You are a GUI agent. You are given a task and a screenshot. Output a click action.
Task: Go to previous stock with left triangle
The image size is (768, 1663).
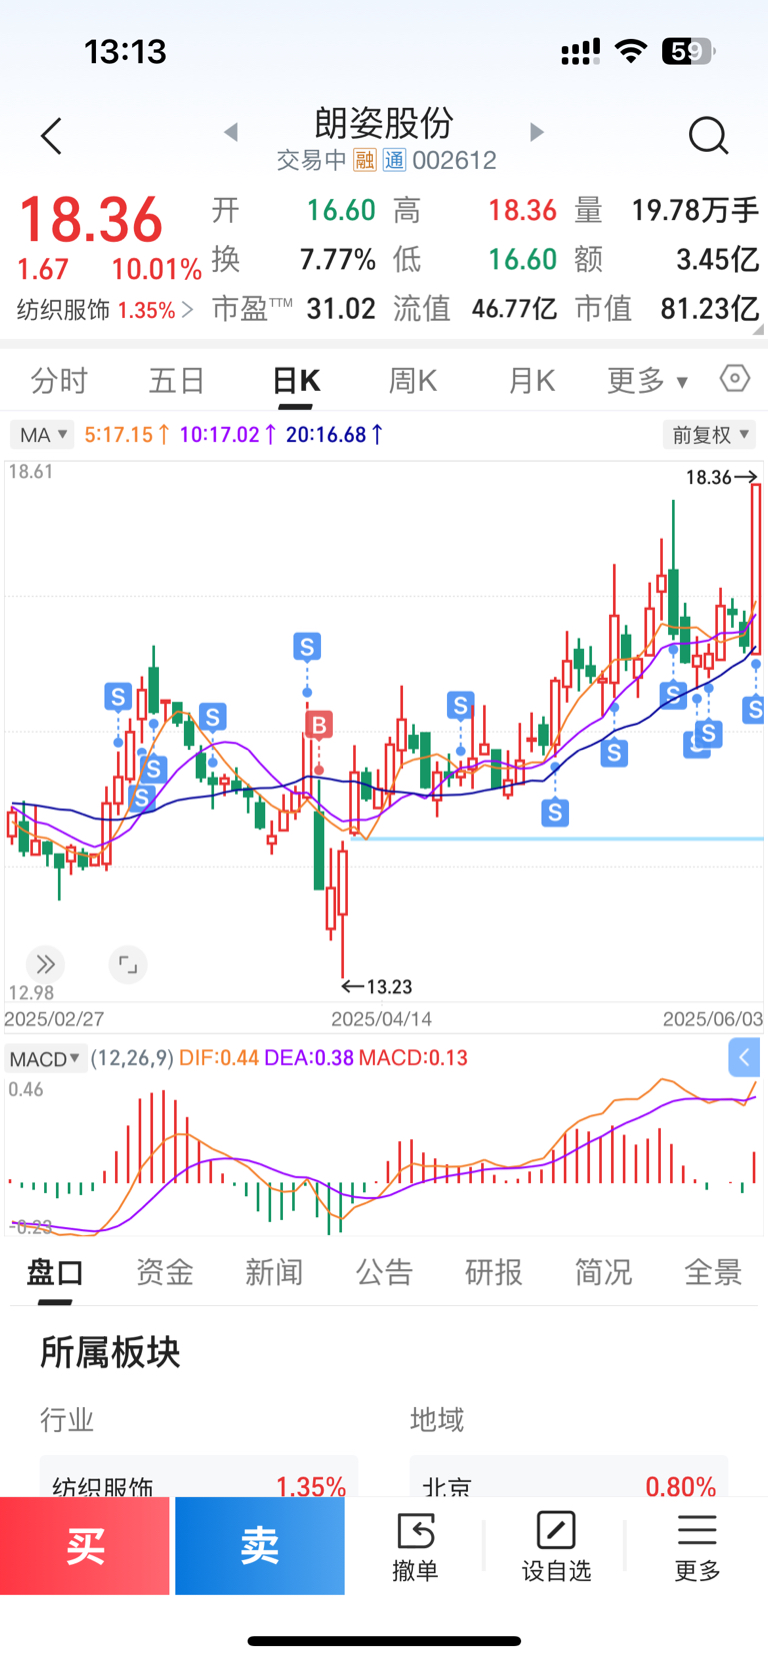tap(231, 132)
